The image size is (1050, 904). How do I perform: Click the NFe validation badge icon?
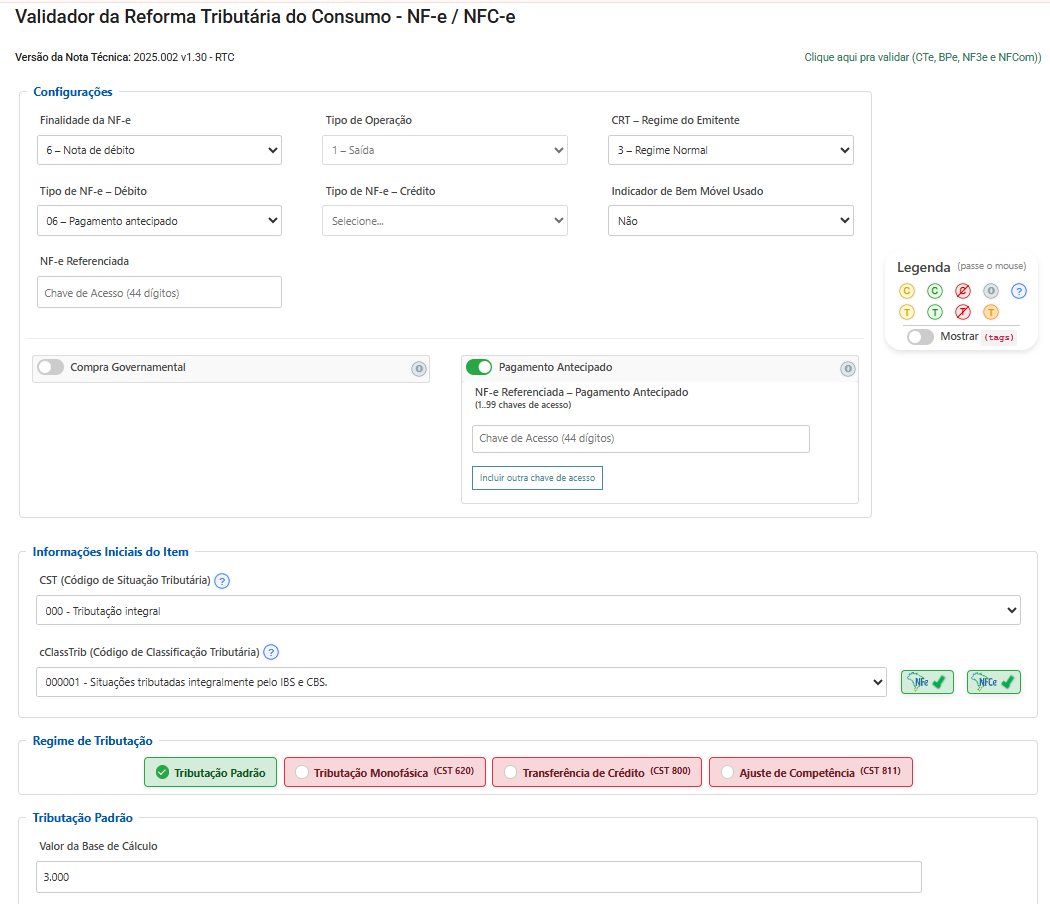[x=927, y=682]
